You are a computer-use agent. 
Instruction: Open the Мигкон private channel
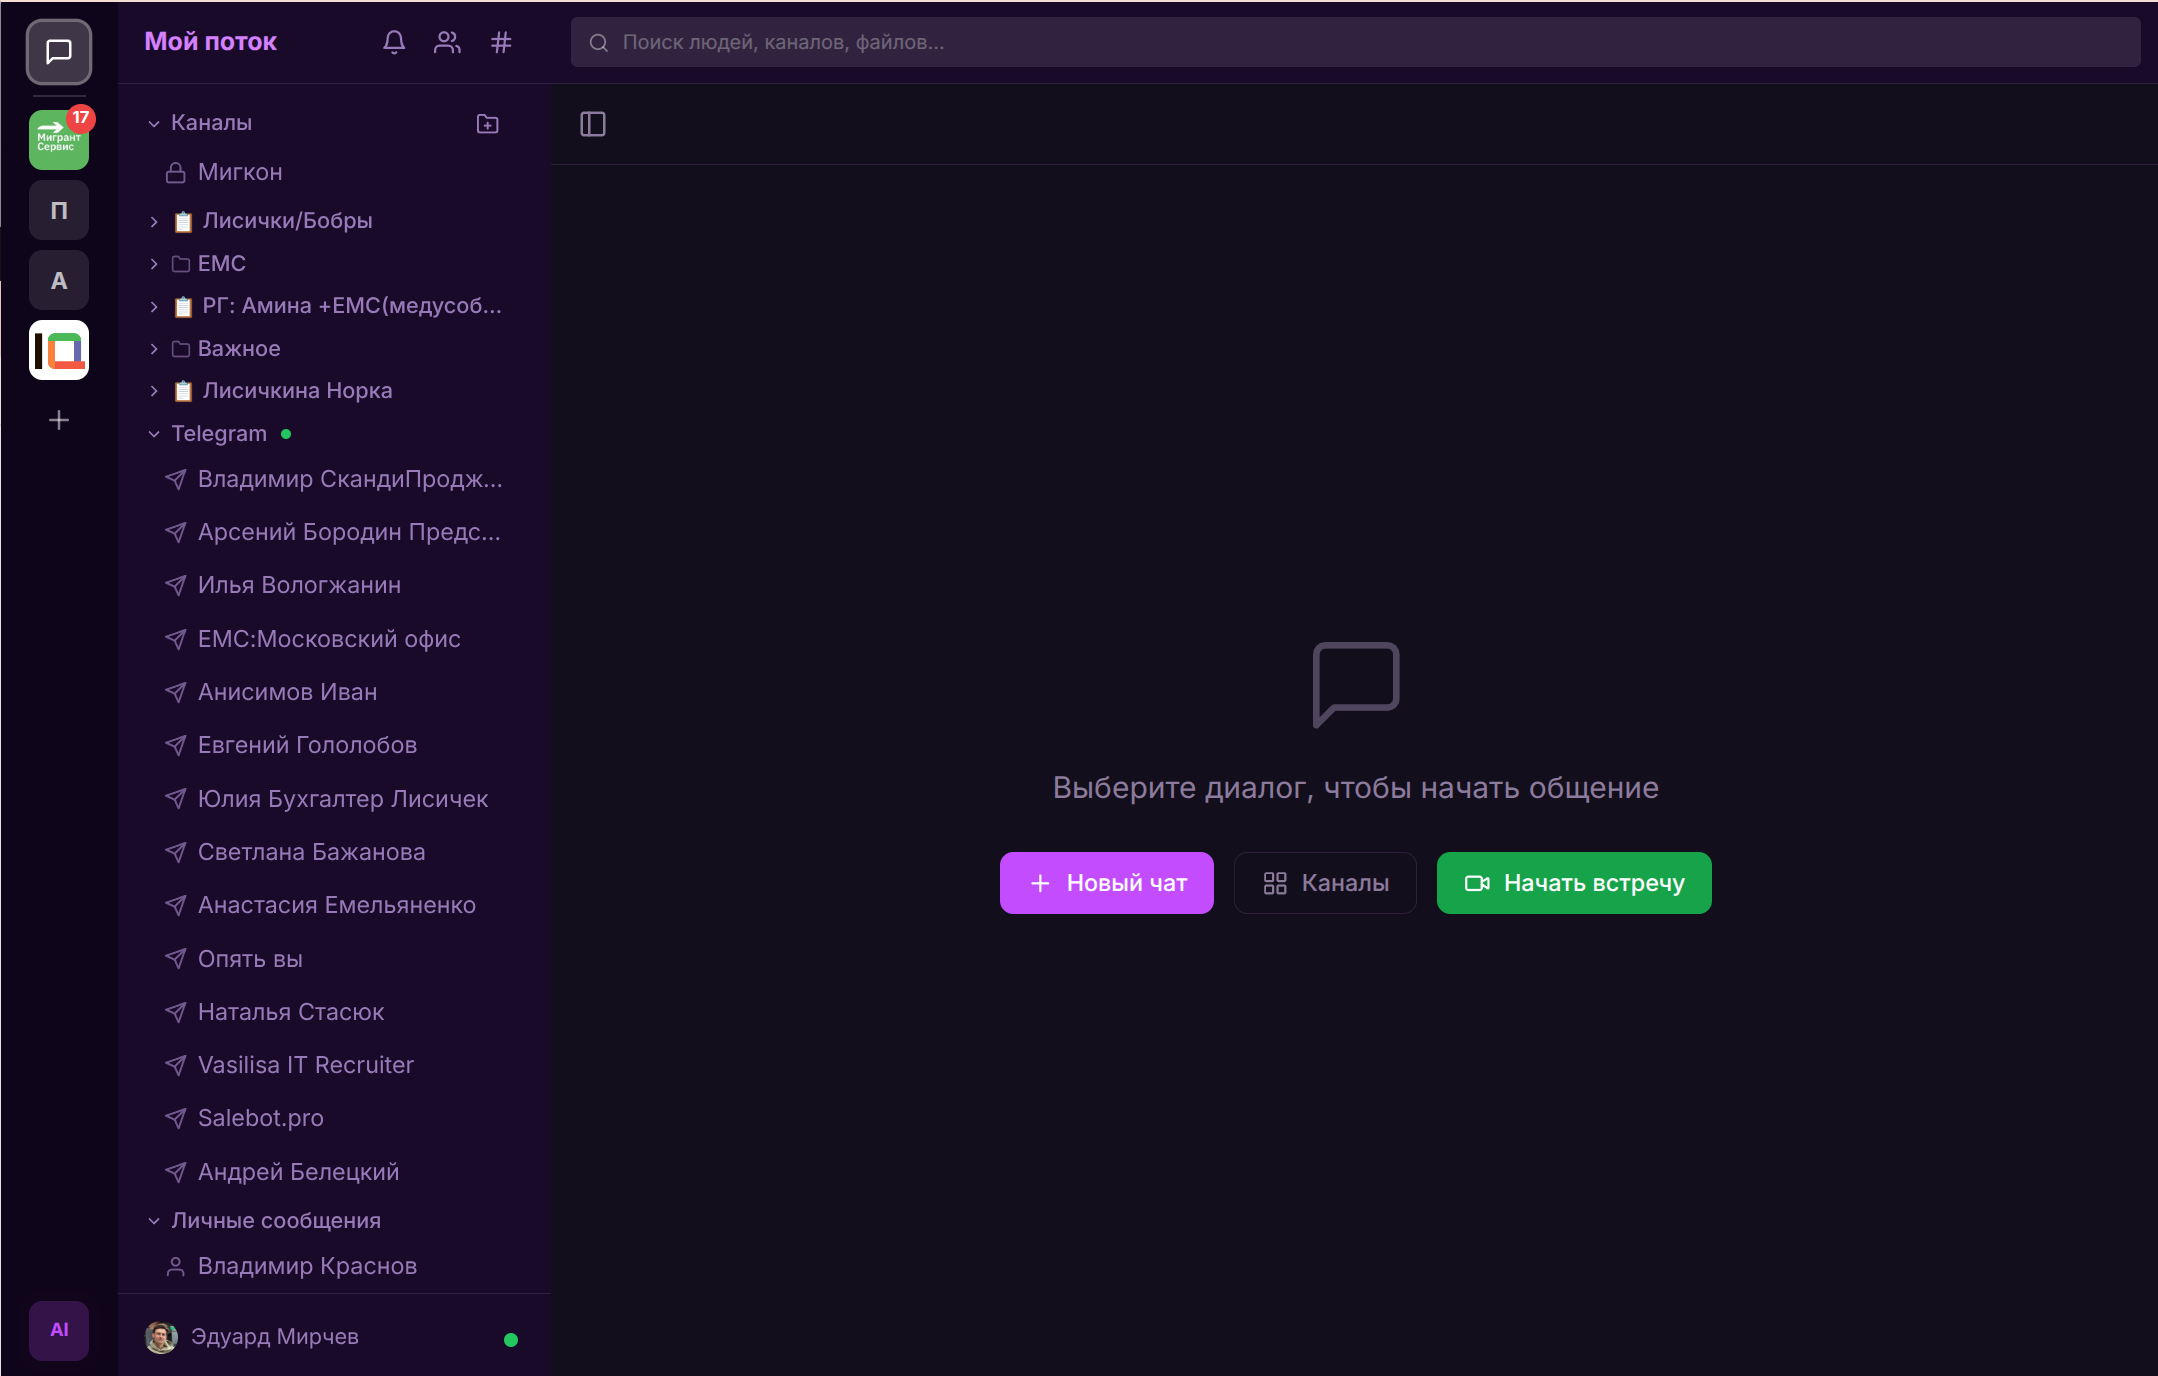click(x=240, y=173)
